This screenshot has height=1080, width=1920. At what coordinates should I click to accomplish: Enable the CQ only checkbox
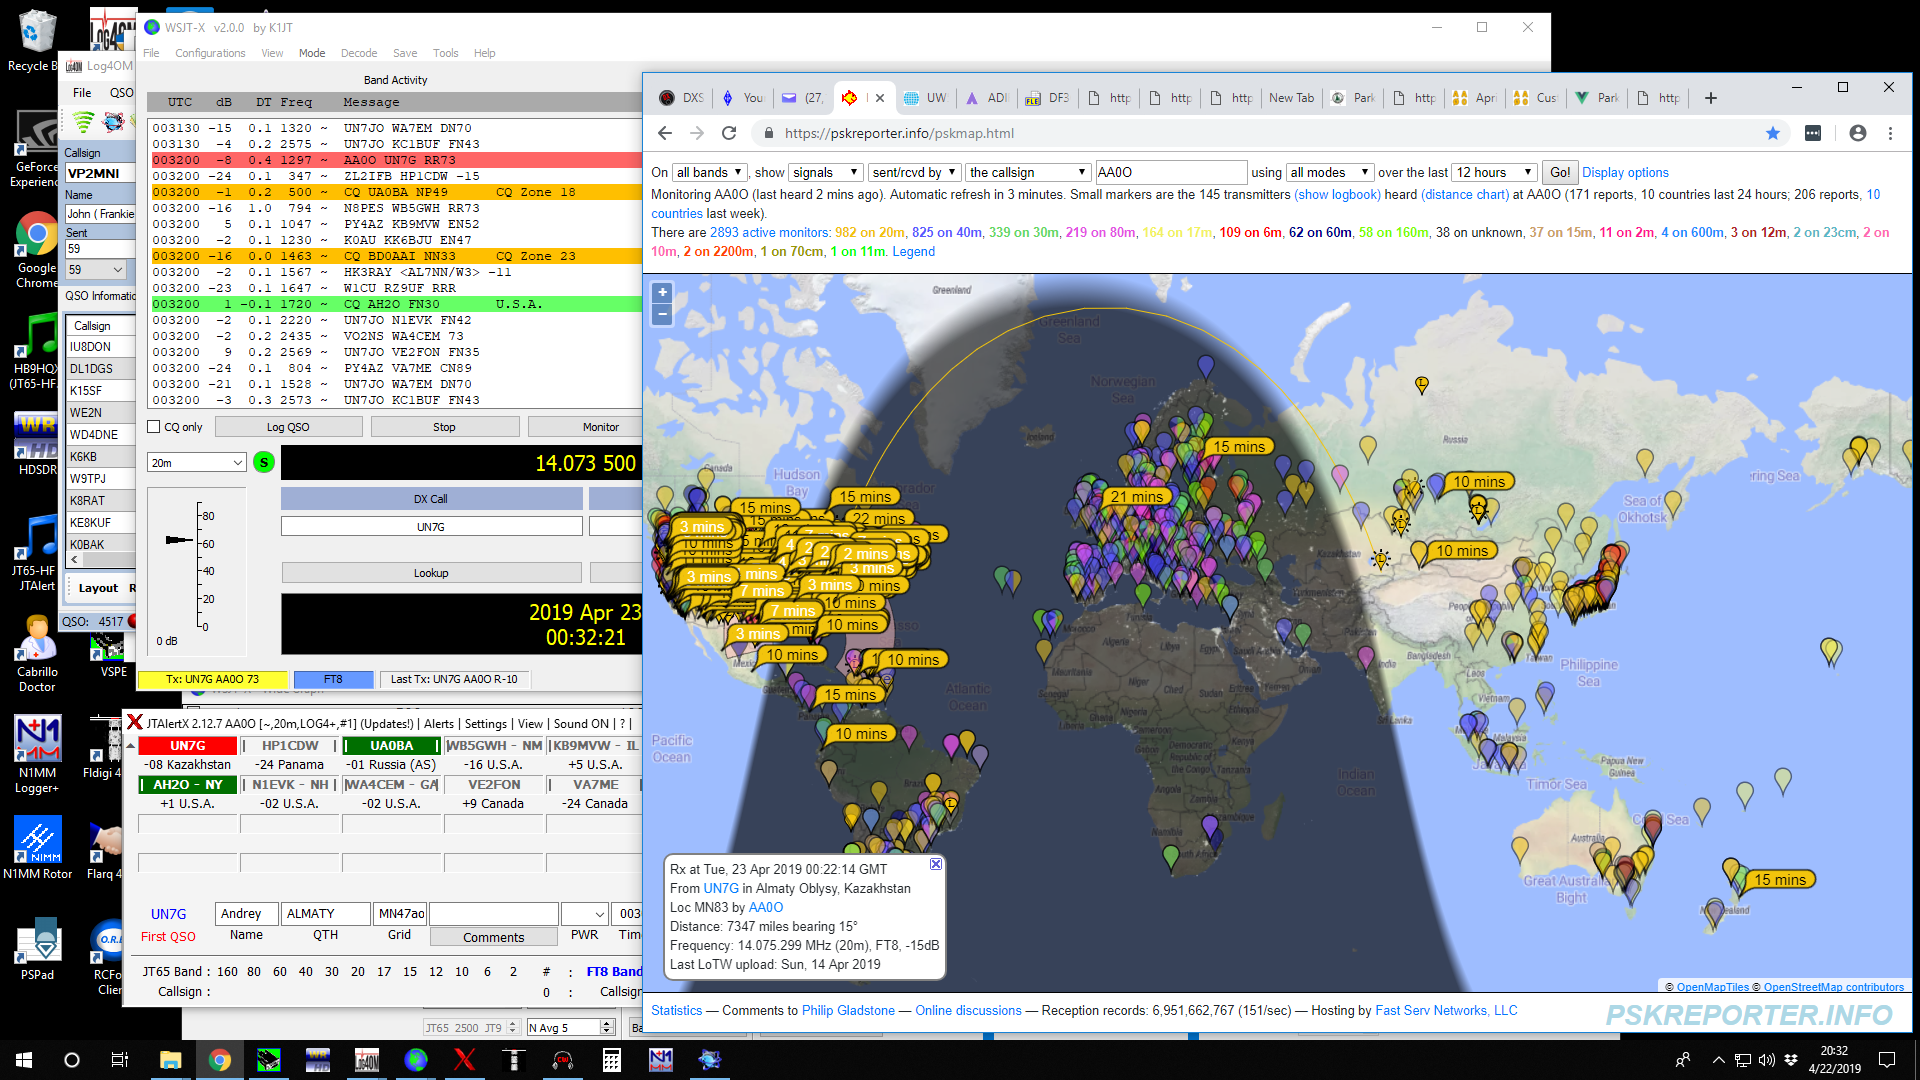[x=154, y=427]
